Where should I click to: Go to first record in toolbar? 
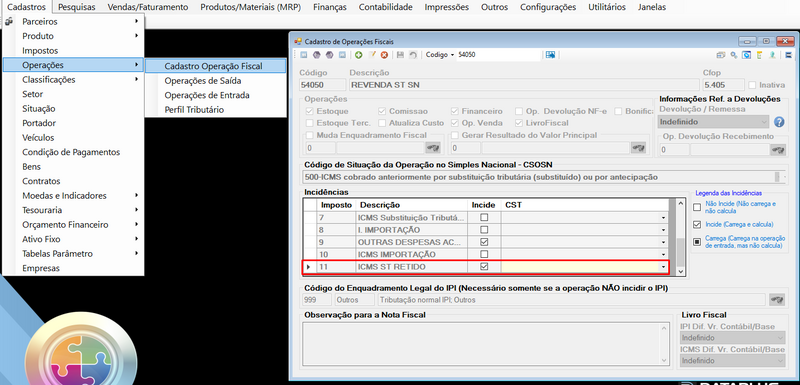304,55
